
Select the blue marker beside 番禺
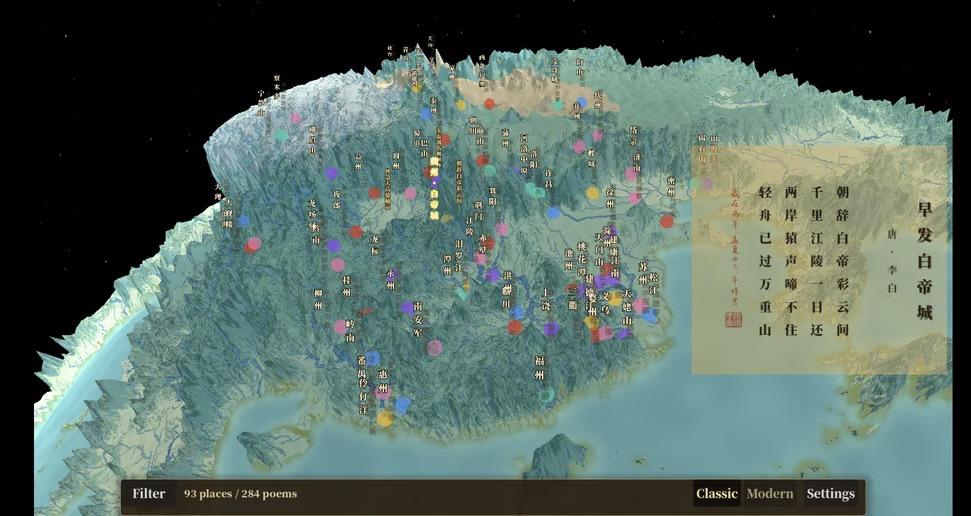372,358
